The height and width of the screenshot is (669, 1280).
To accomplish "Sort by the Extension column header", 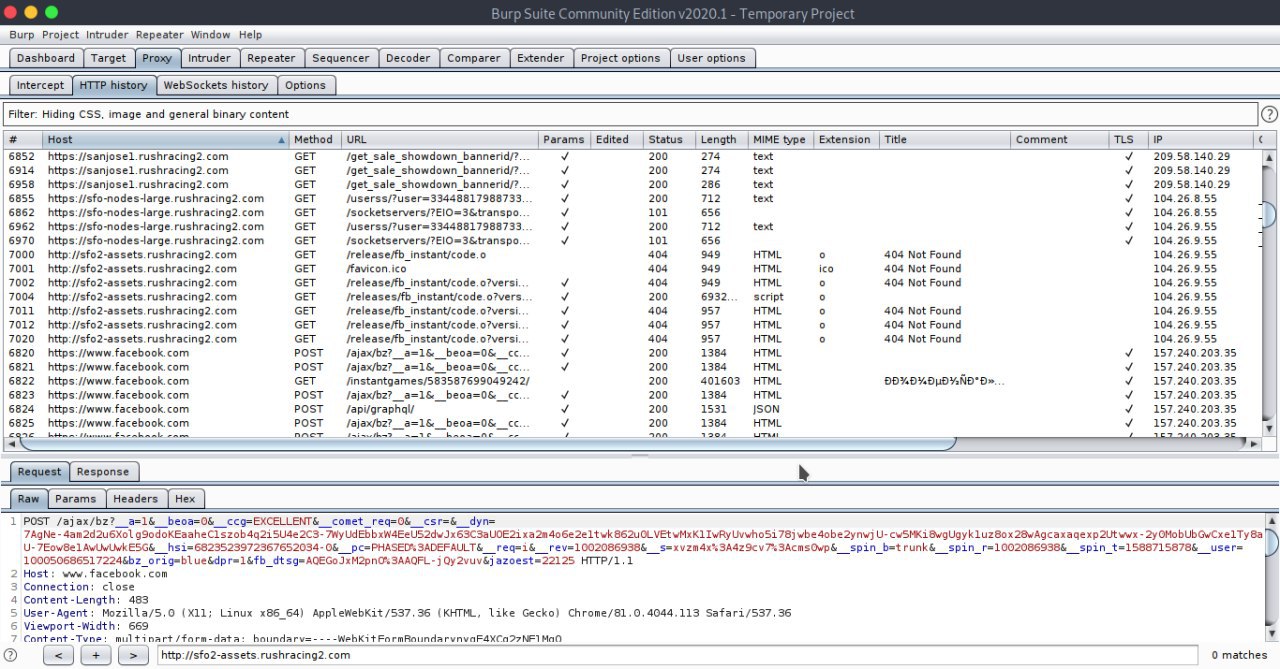I will [846, 140].
